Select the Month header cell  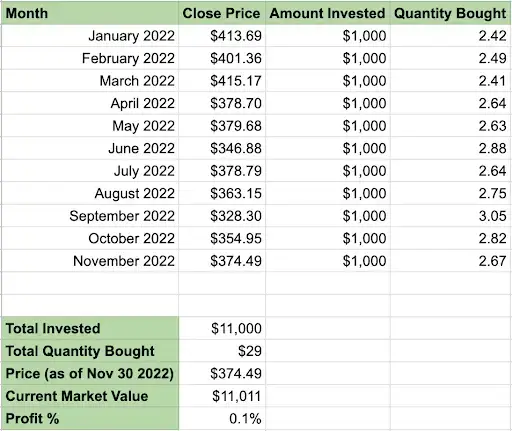coord(90,13)
